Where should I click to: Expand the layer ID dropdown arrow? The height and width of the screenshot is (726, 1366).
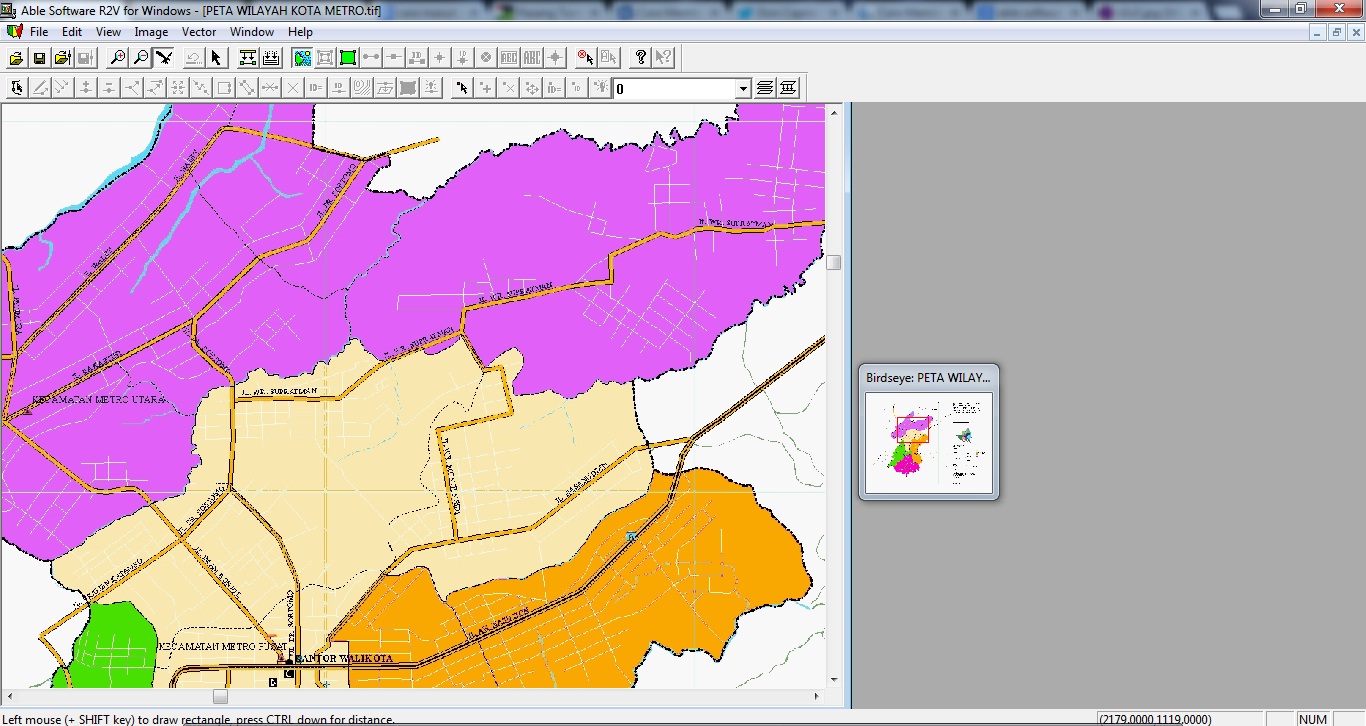[743, 89]
